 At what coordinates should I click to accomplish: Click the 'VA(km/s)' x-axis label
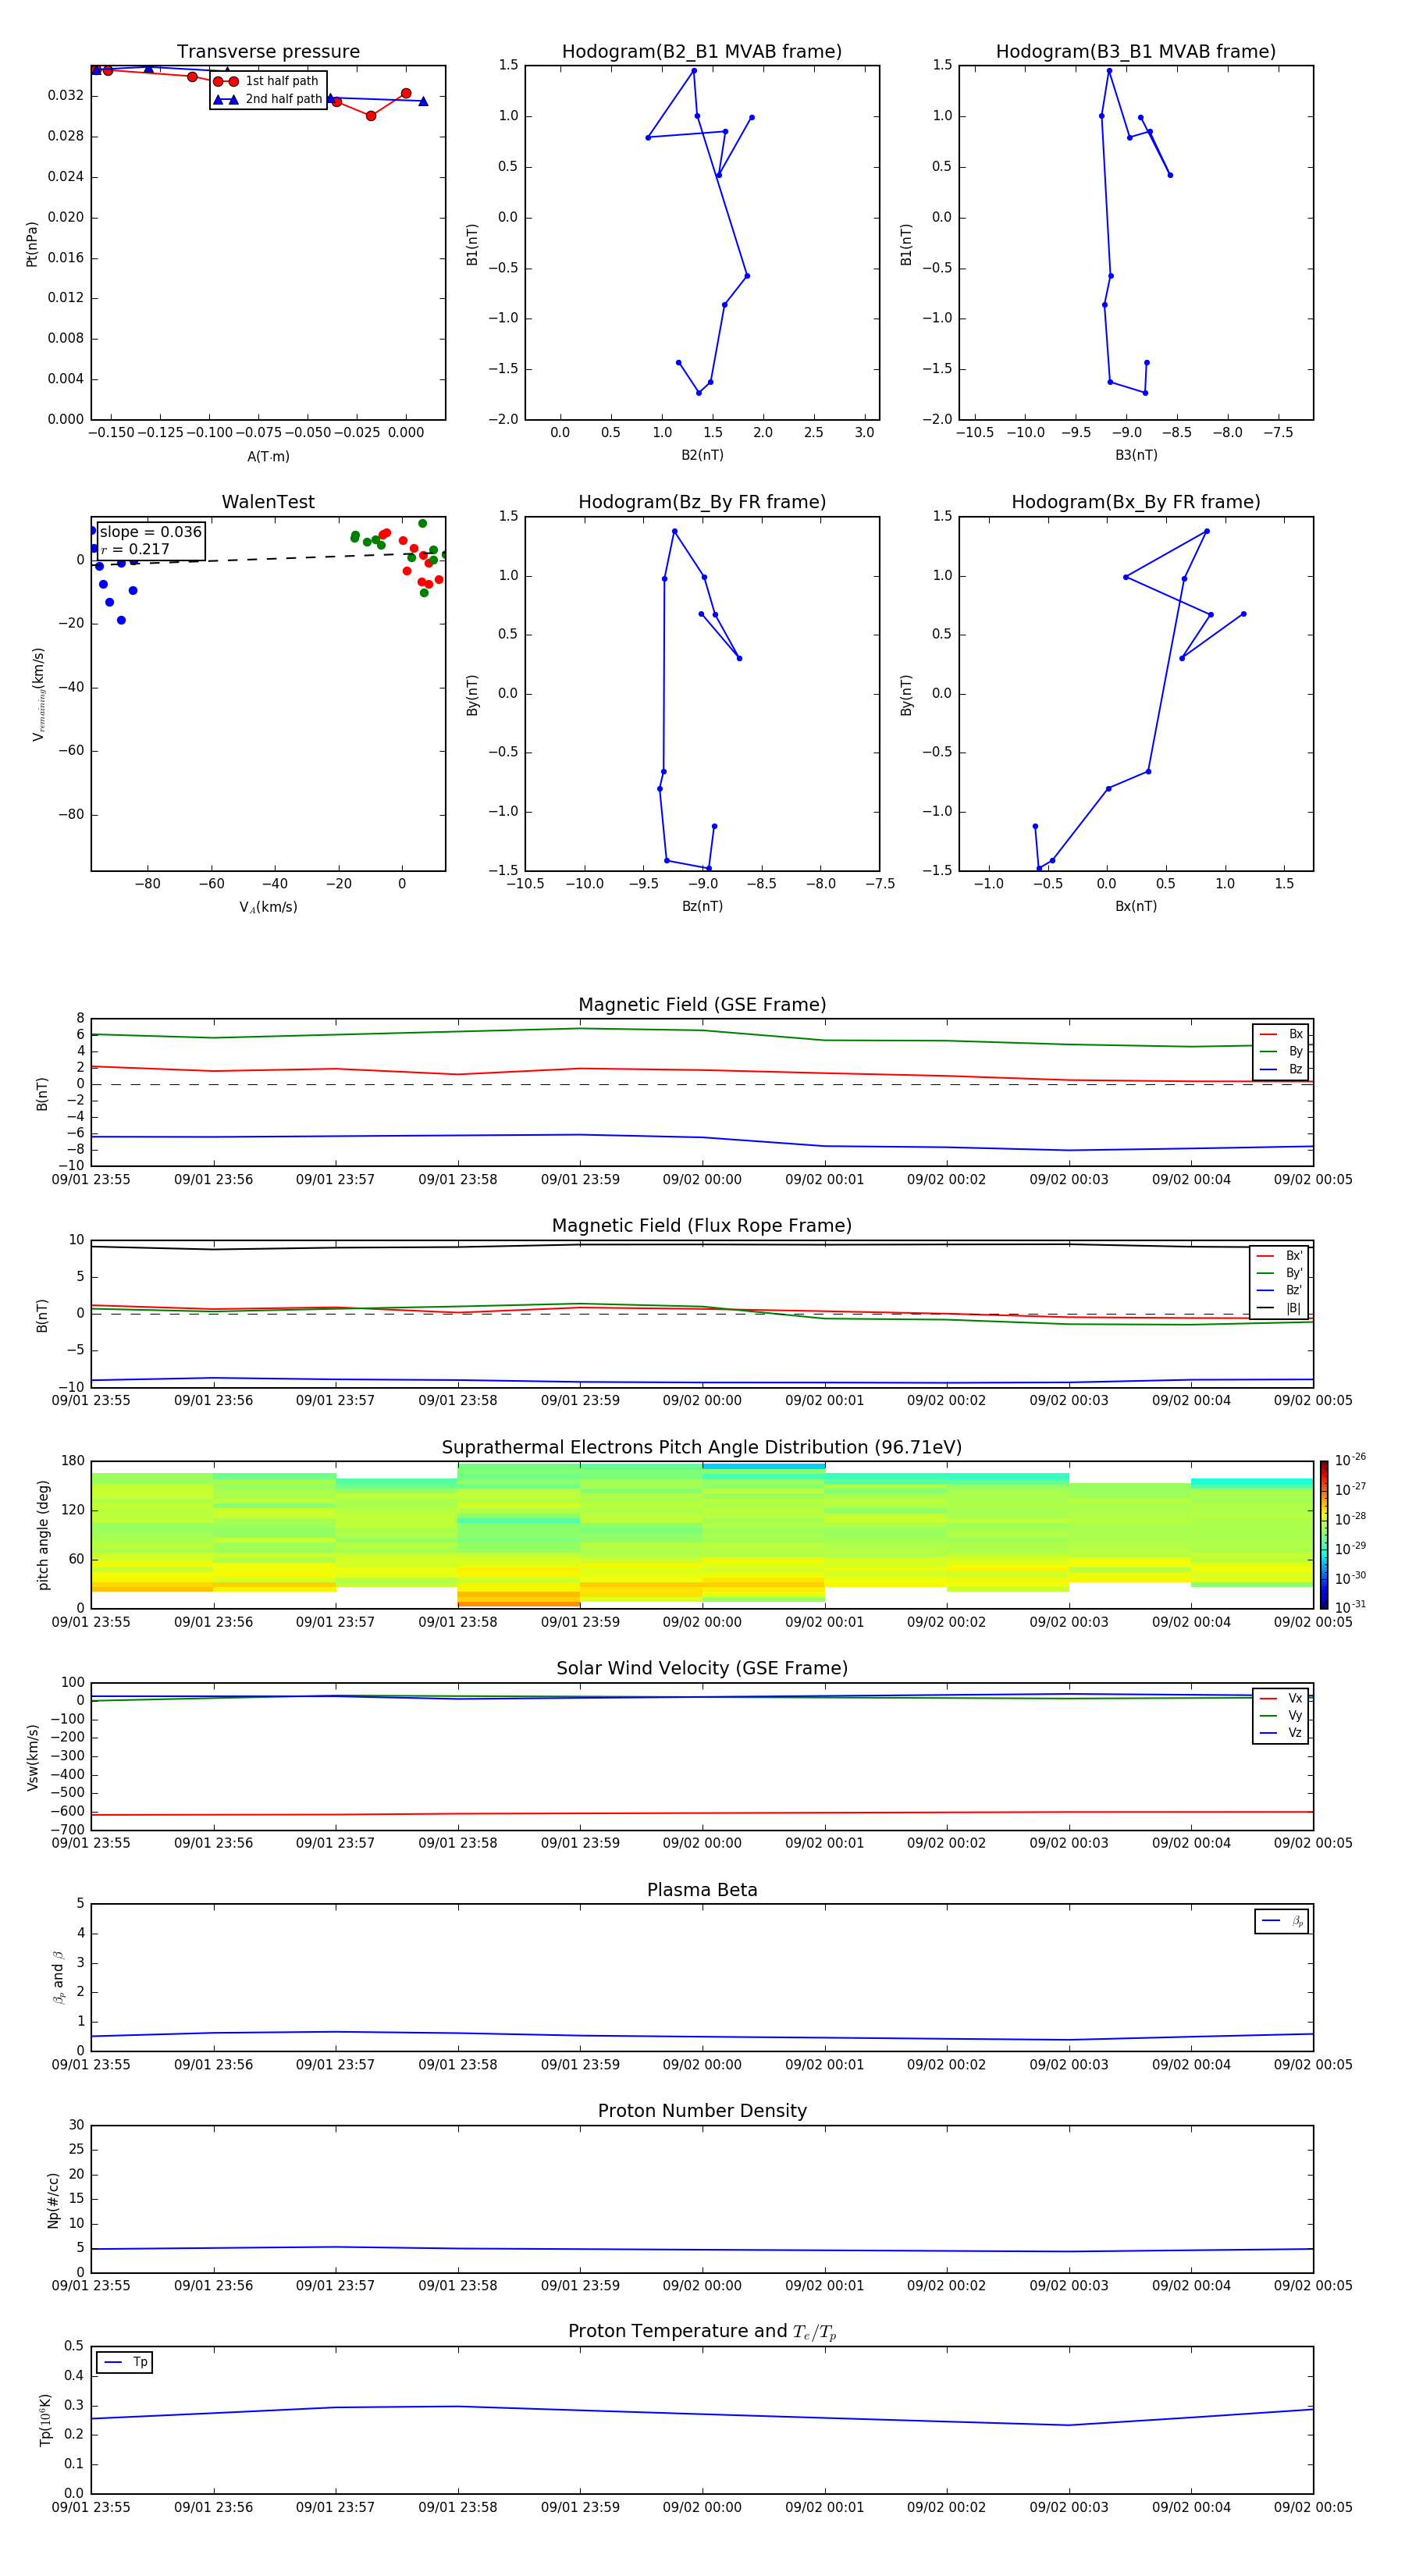(x=268, y=907)
